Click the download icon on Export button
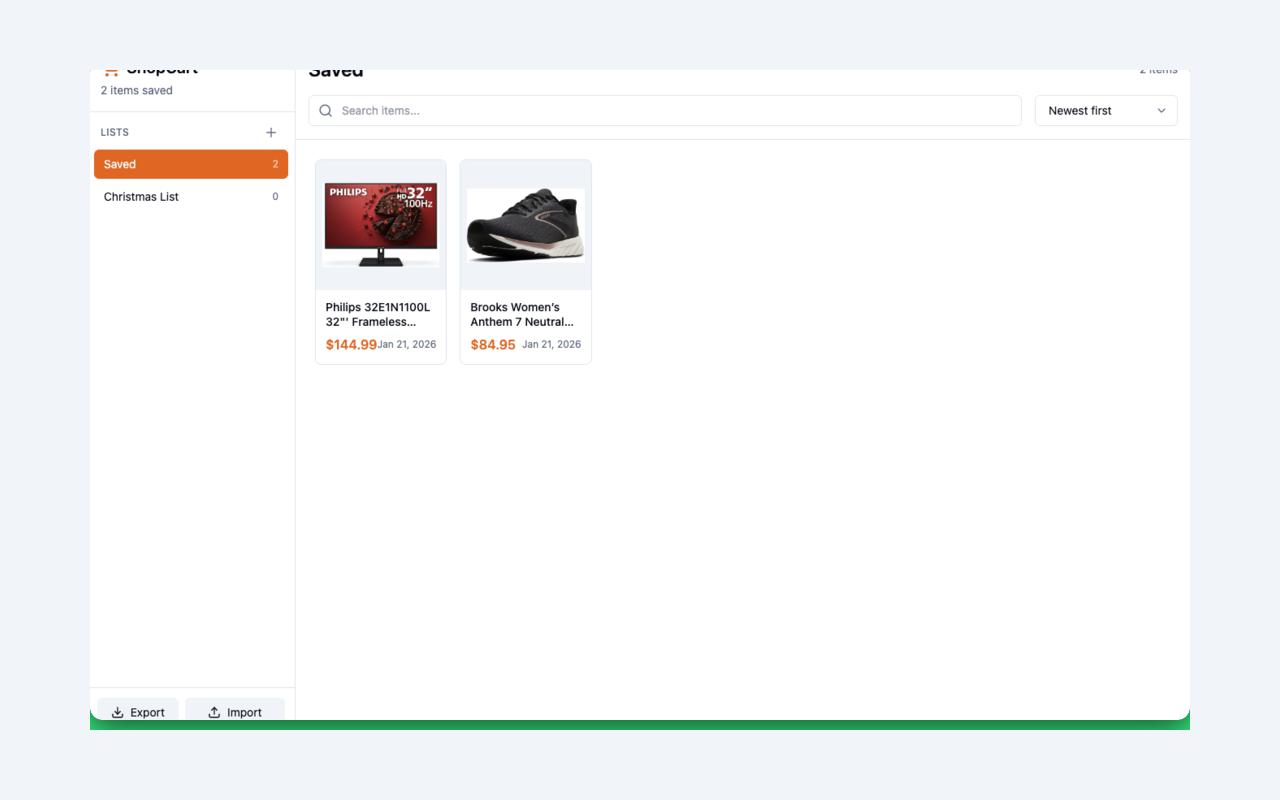 [x=118, y=712]
